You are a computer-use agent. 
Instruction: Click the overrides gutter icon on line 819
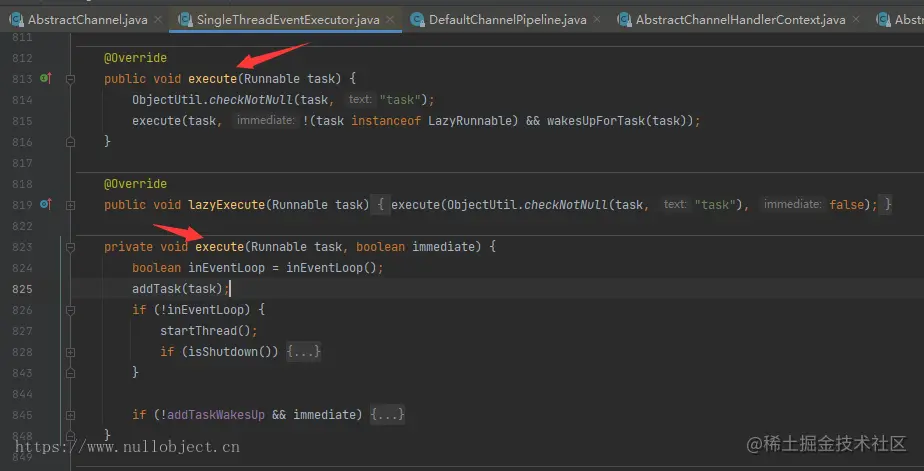(x=45, y=205)
